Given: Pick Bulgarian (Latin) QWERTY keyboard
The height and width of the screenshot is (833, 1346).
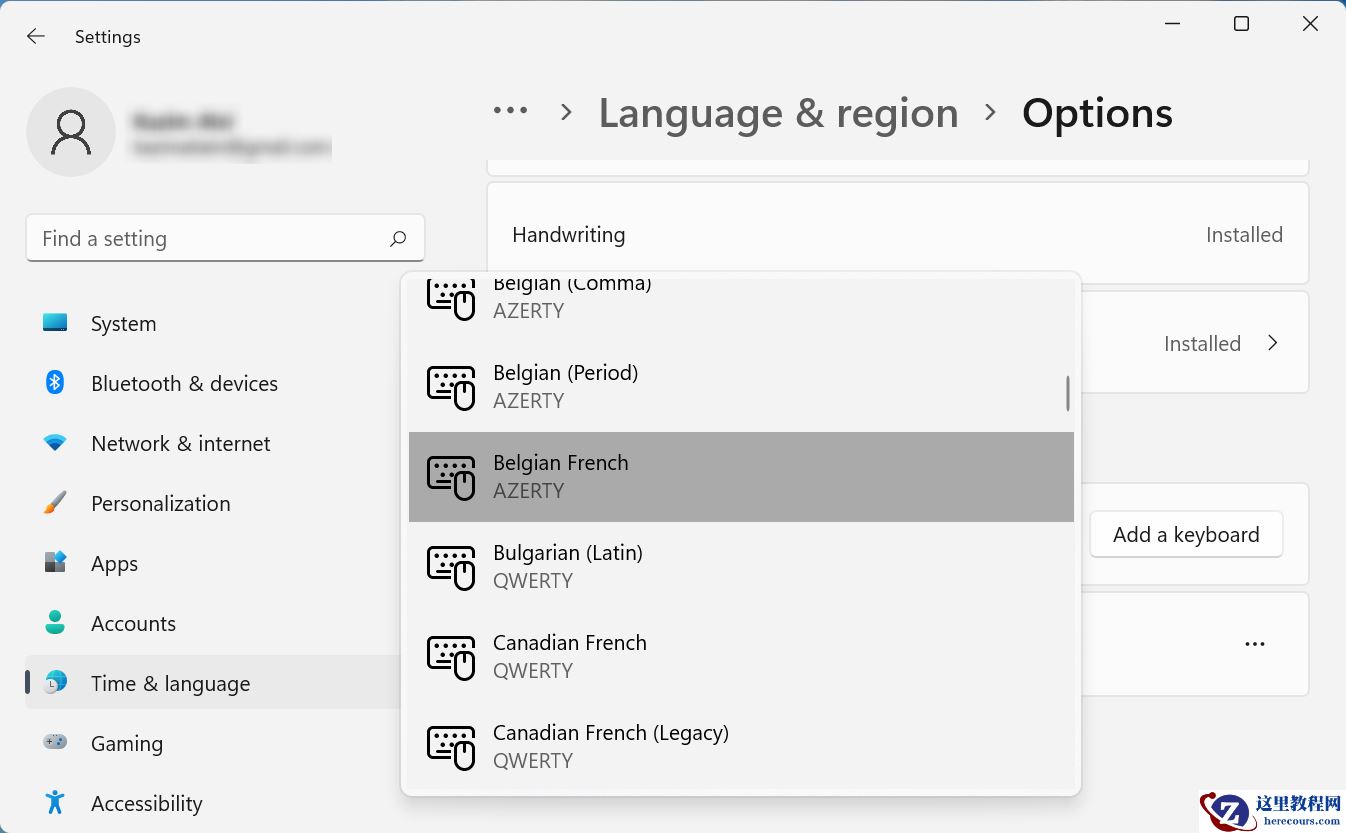Looking at the screenshot, I should point(740,567).
